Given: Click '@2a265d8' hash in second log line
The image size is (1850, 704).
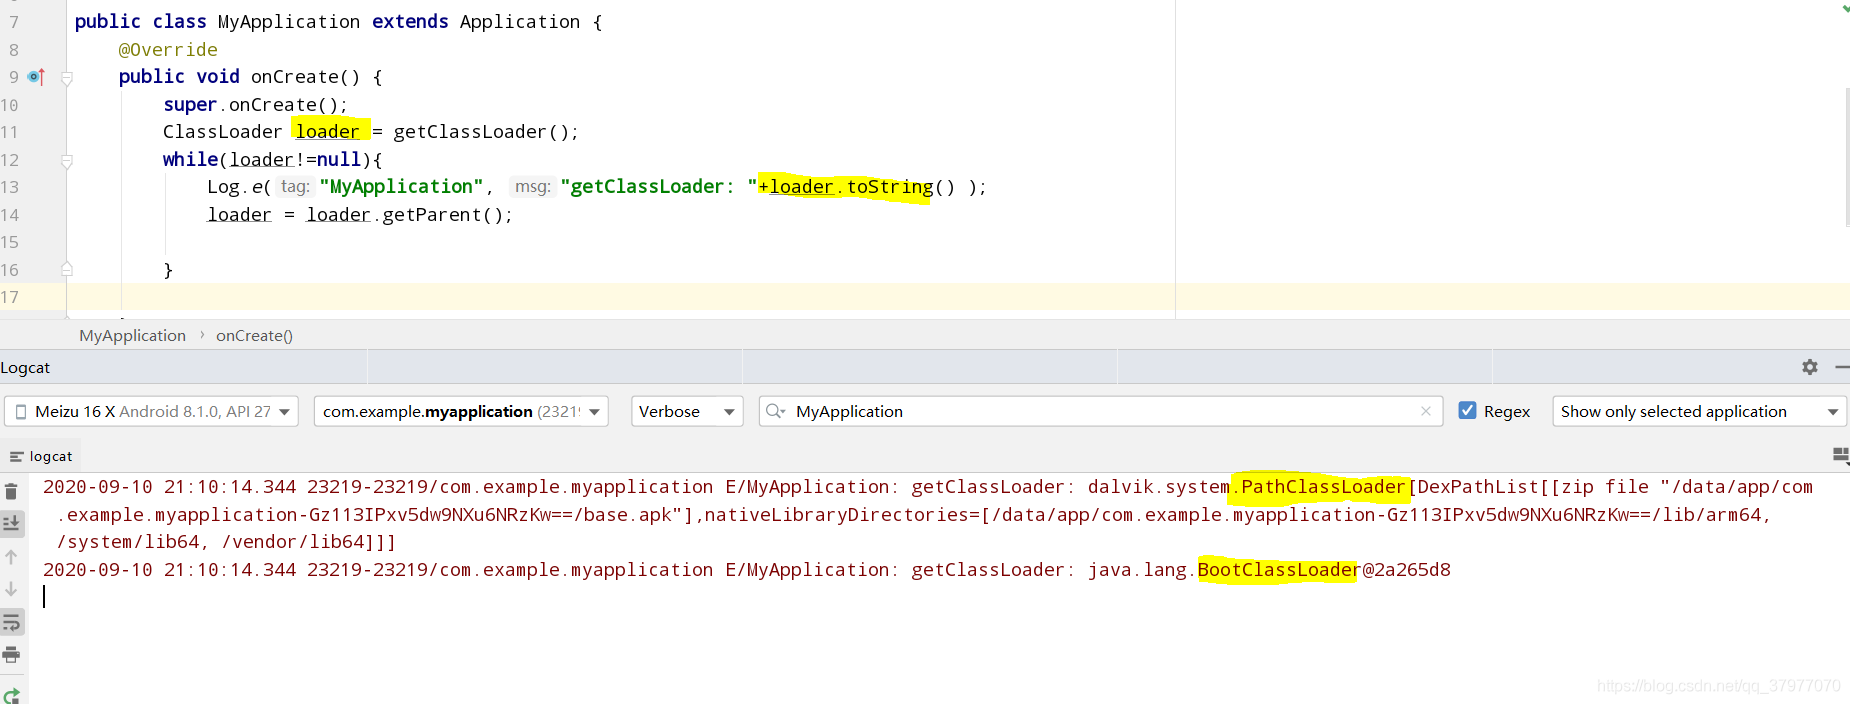Looking at the screenshot, I should click(1406, 570).
